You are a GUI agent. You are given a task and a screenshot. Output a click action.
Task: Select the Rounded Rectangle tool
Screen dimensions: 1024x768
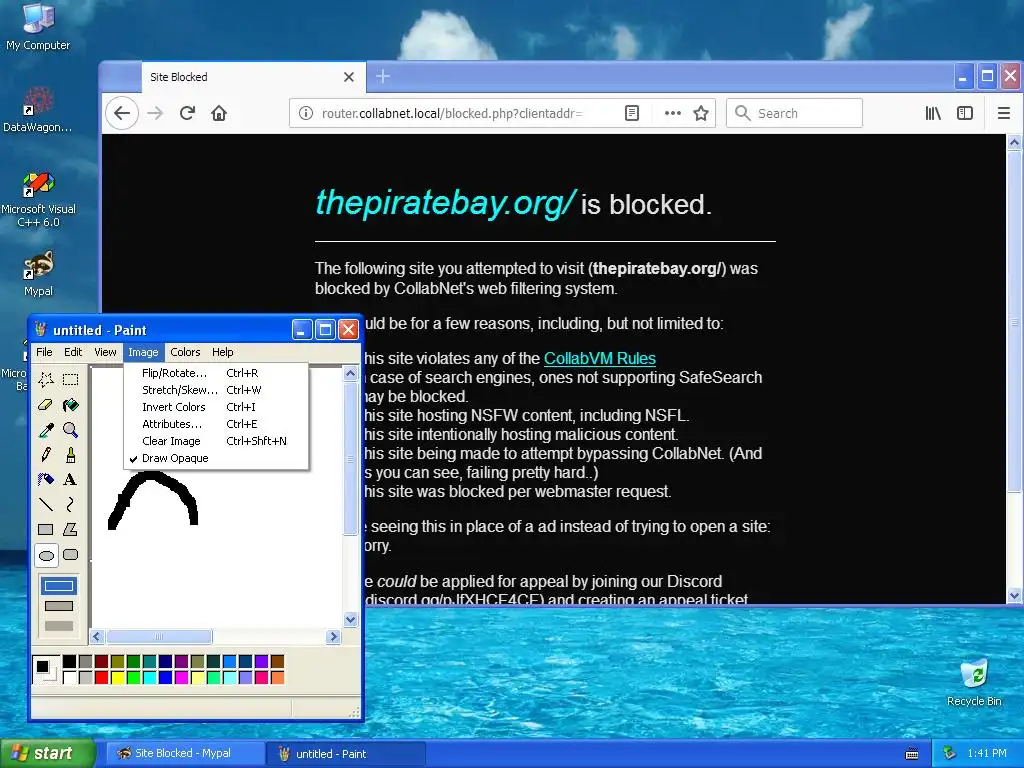[71, 555]
